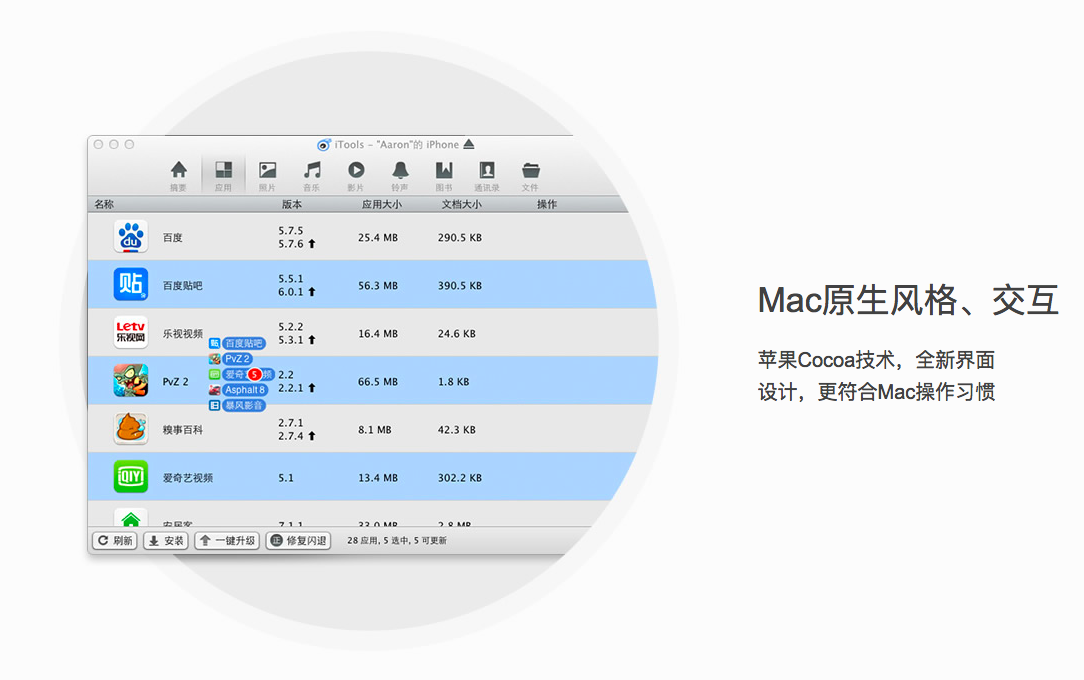Click the 390.5 KB document size
Image resolution: width=1084 pixels, height=680 pixels.
pos(460,285)
